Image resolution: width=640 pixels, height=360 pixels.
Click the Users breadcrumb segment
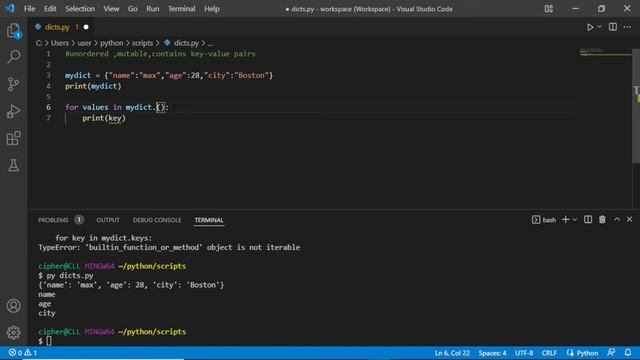[60, 43]
